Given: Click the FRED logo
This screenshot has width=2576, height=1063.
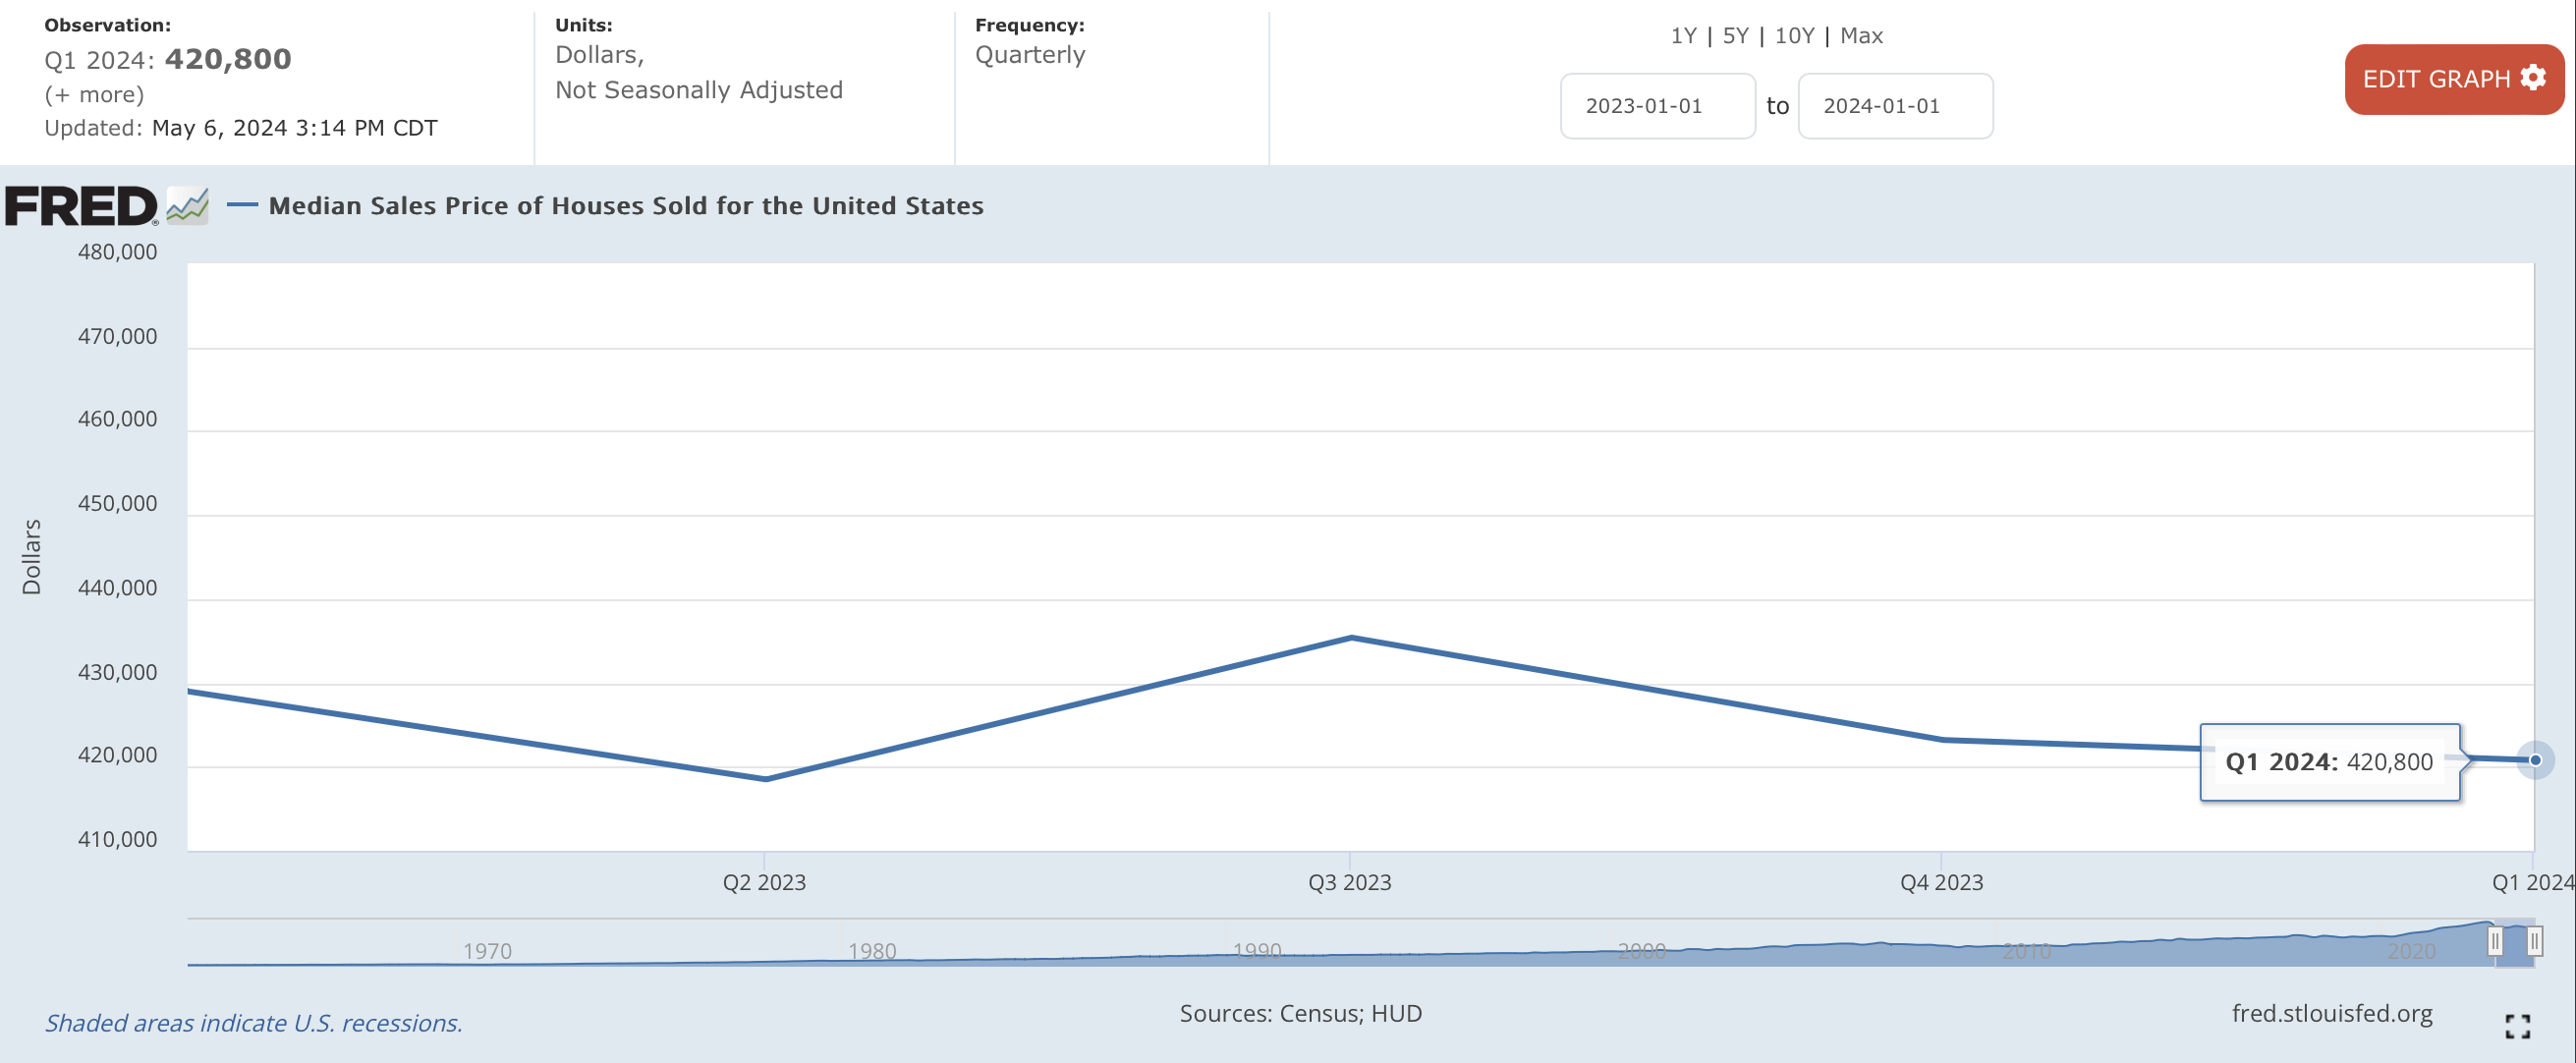Looking at the screenshot, I should tap(80, 206).
